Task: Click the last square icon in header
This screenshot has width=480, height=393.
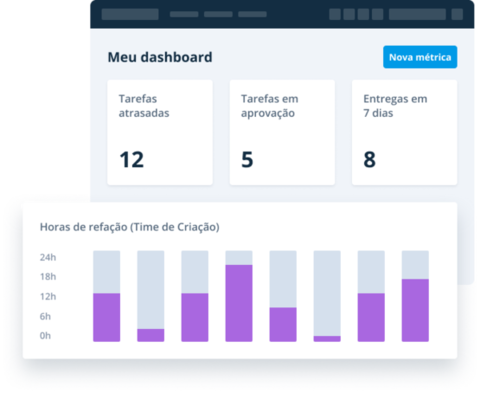Action: (x=457, y=14)
